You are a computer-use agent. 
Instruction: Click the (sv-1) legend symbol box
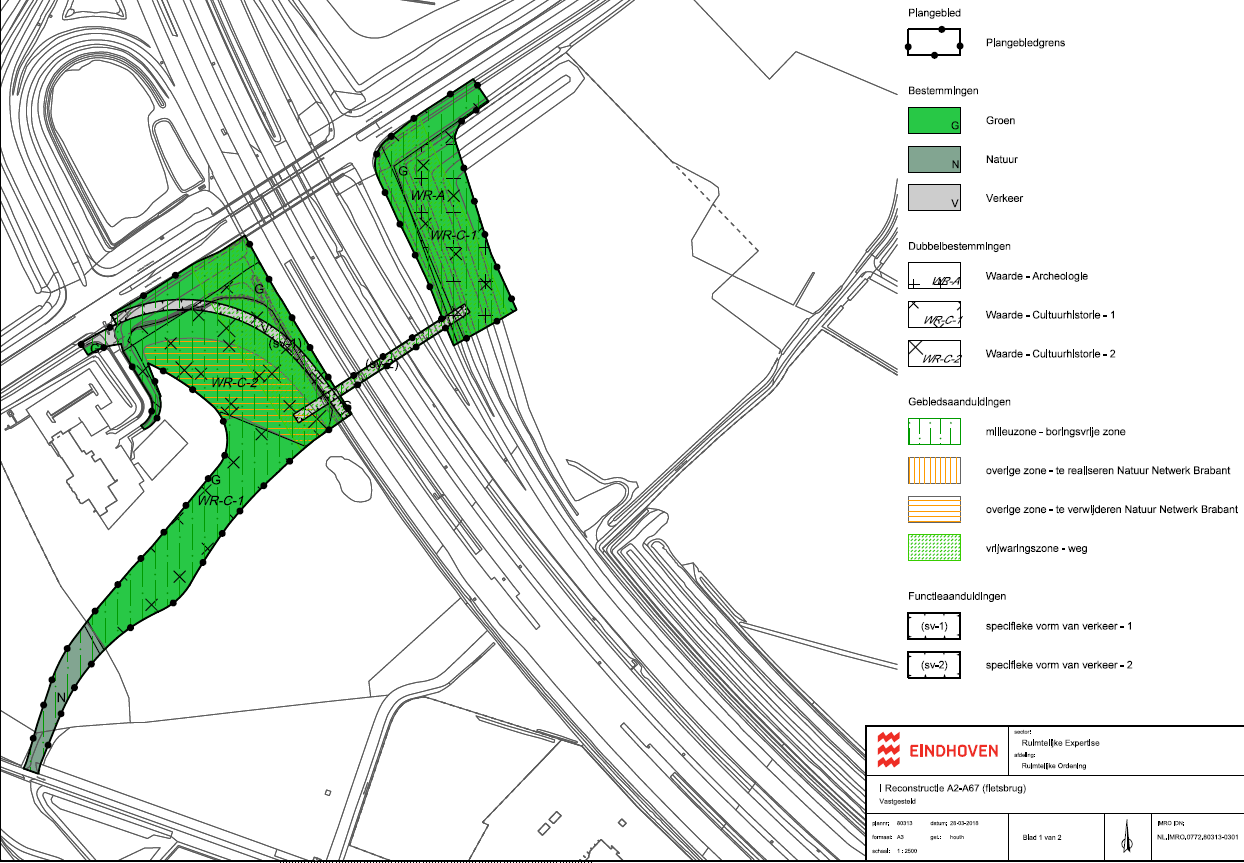coord(934,626)
